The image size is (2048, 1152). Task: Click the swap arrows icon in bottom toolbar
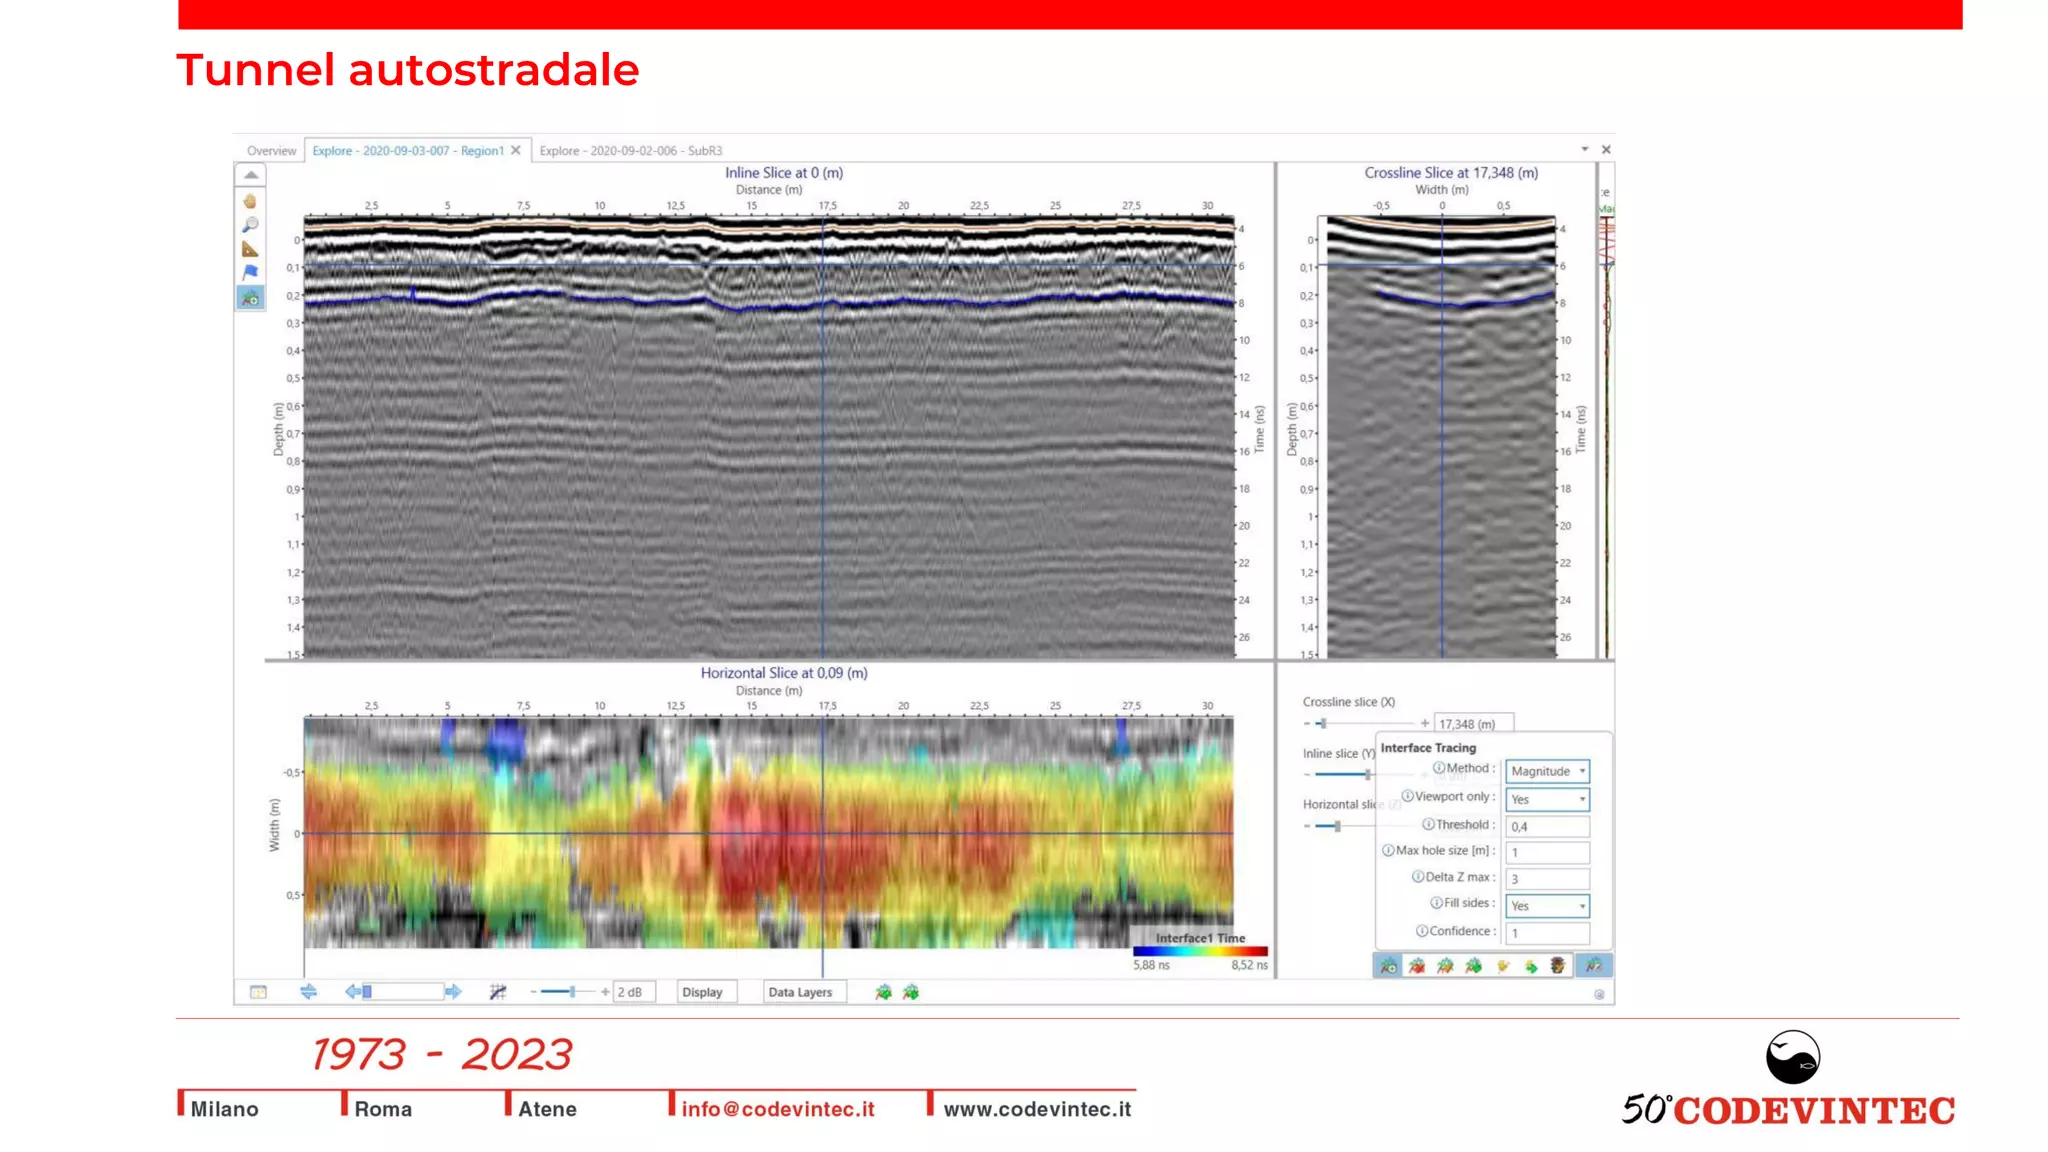click(308, 991)
